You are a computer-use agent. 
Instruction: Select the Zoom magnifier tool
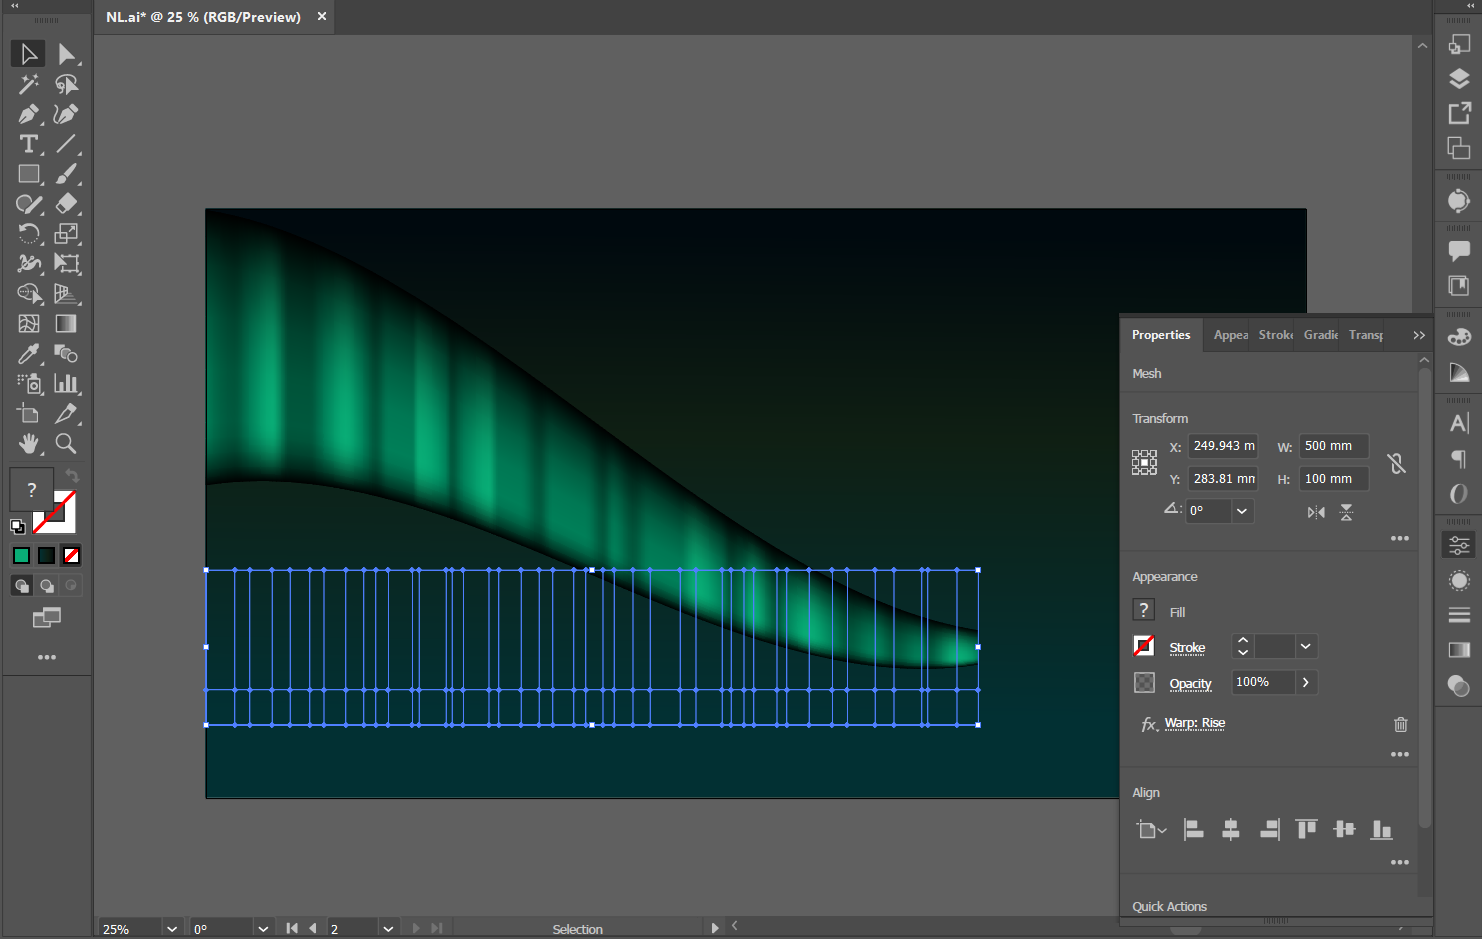[x=66, y=444]
